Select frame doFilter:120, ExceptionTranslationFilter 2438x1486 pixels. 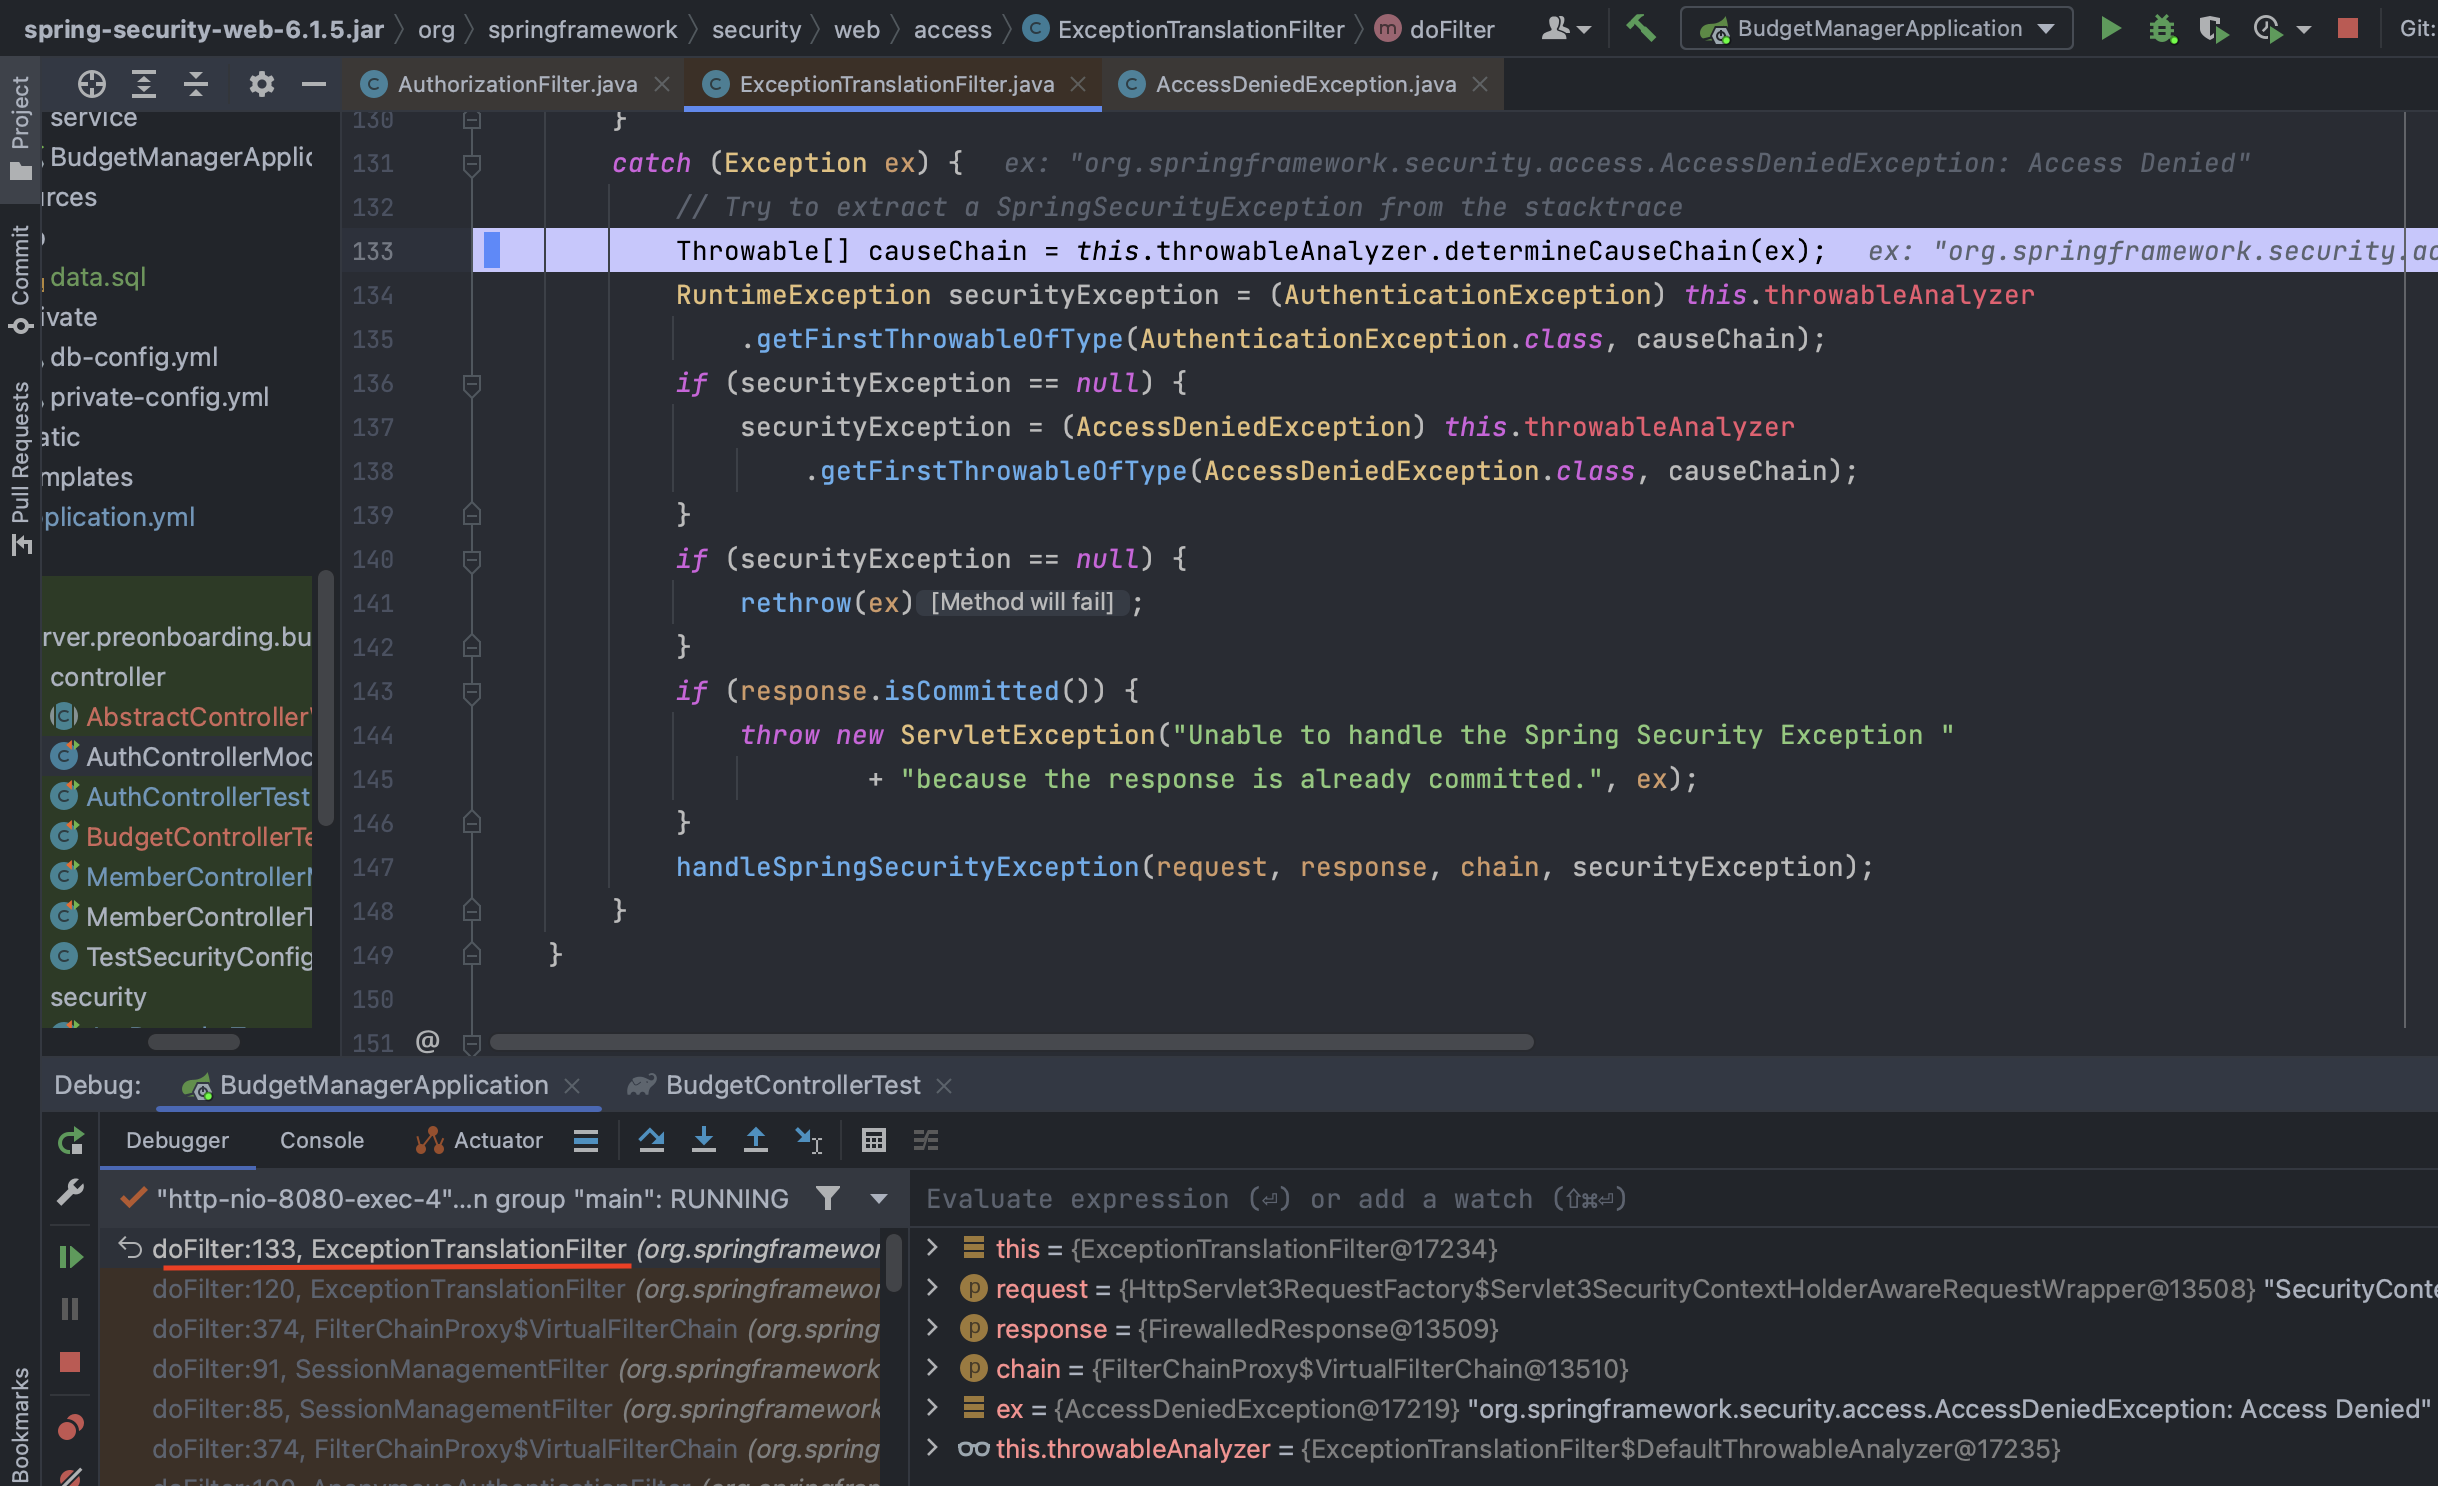490,1289
